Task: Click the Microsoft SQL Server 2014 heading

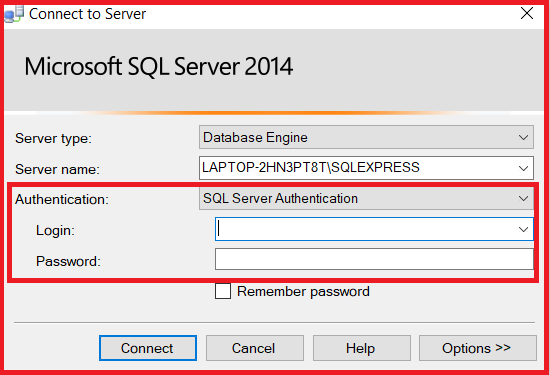Action: pyautogui.click(x=159, y=66)
